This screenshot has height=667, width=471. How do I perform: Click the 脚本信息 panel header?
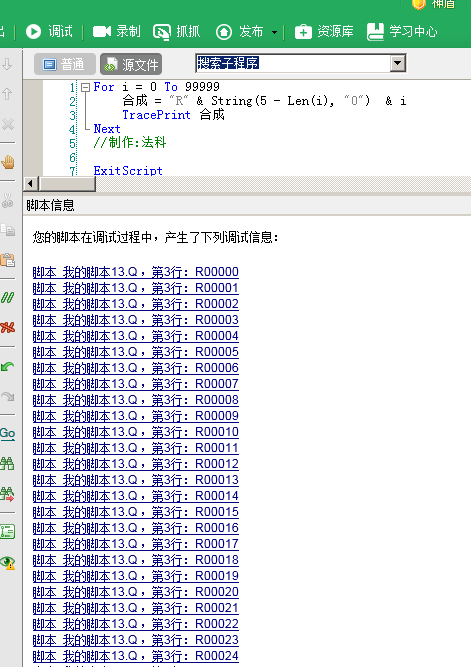click(x=247, y=205)
